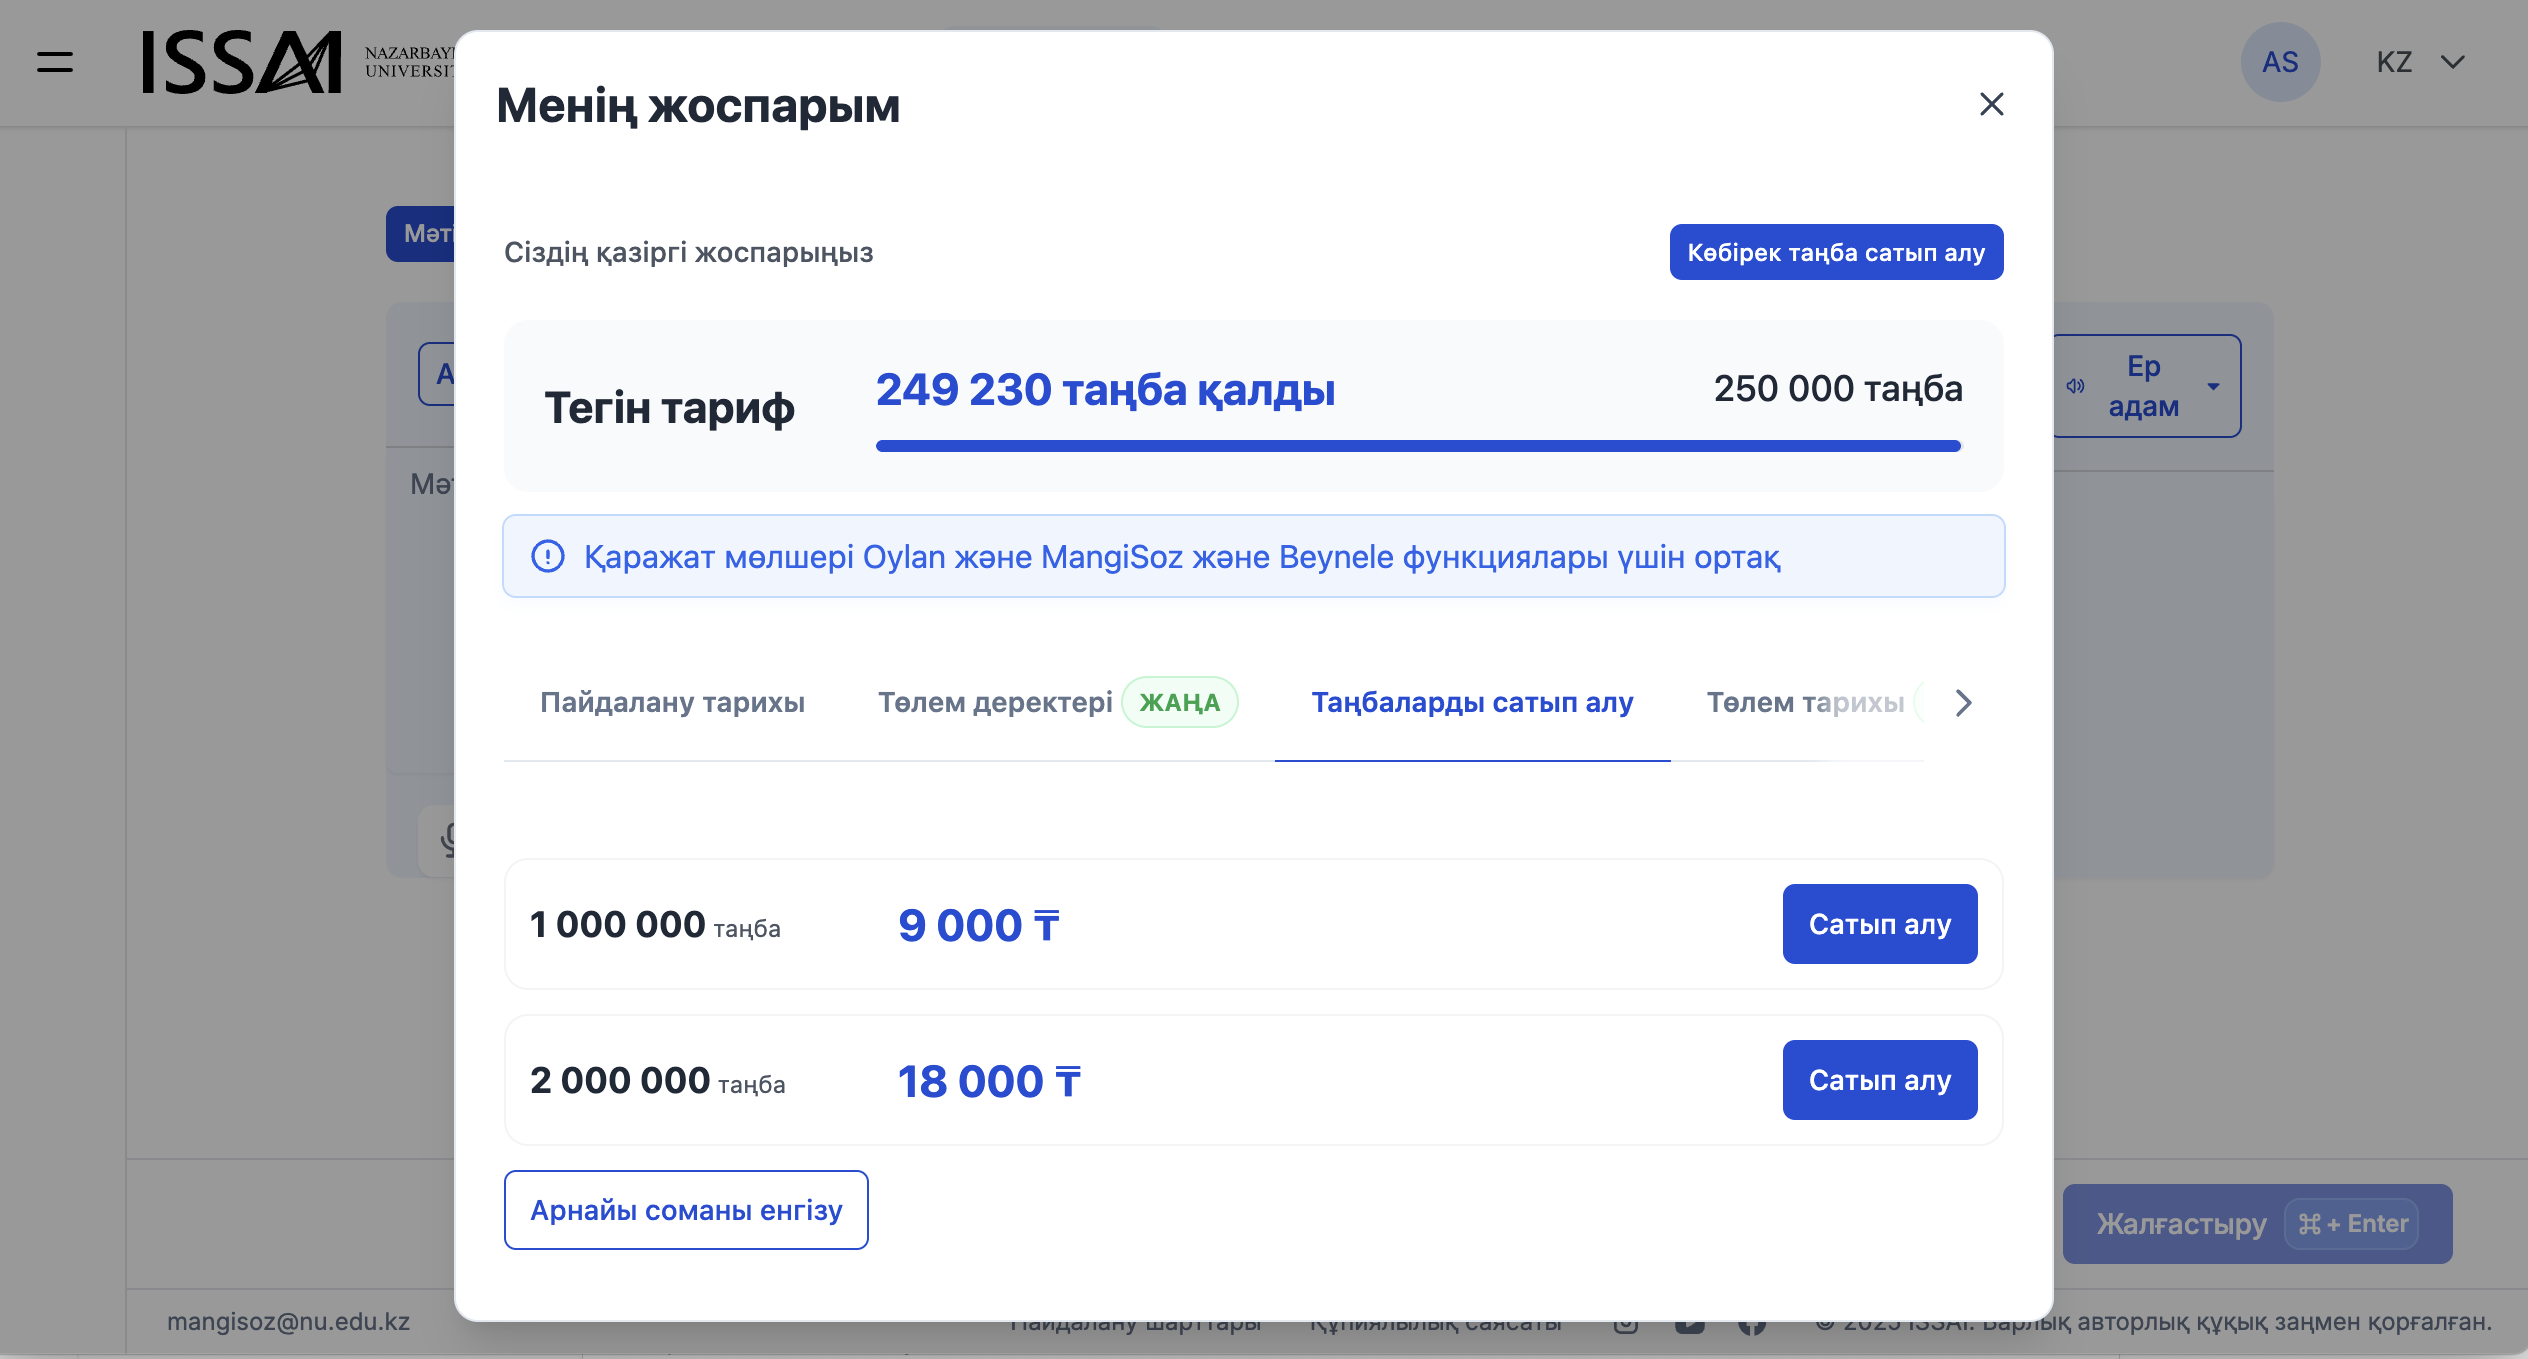
Task: Click the speaker icon beside Ер адам
Action: tap(2076, 386)
